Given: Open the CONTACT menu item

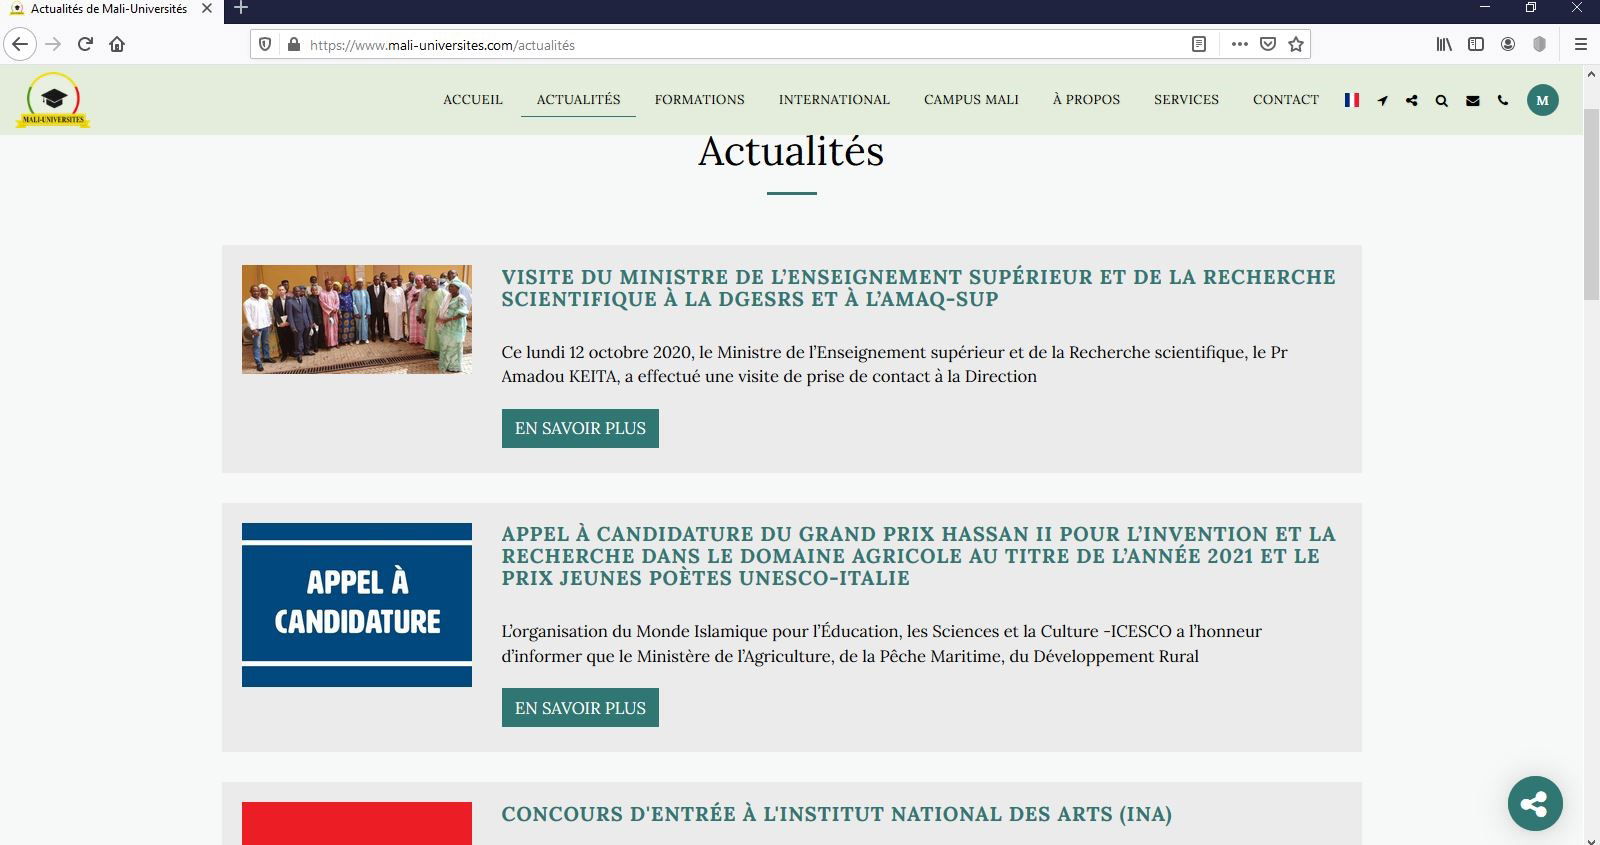Looking at the screenshot, I should (1286, 100).
